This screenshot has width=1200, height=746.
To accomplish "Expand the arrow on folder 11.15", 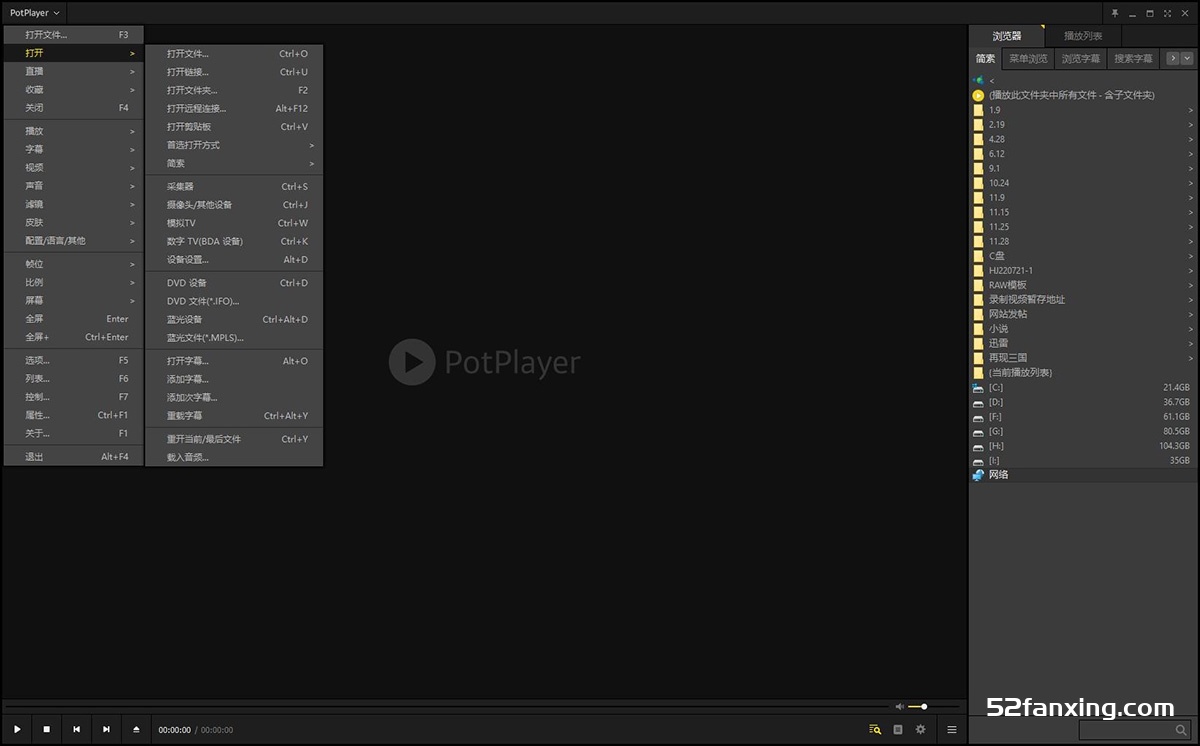I will pos(1191,212).
